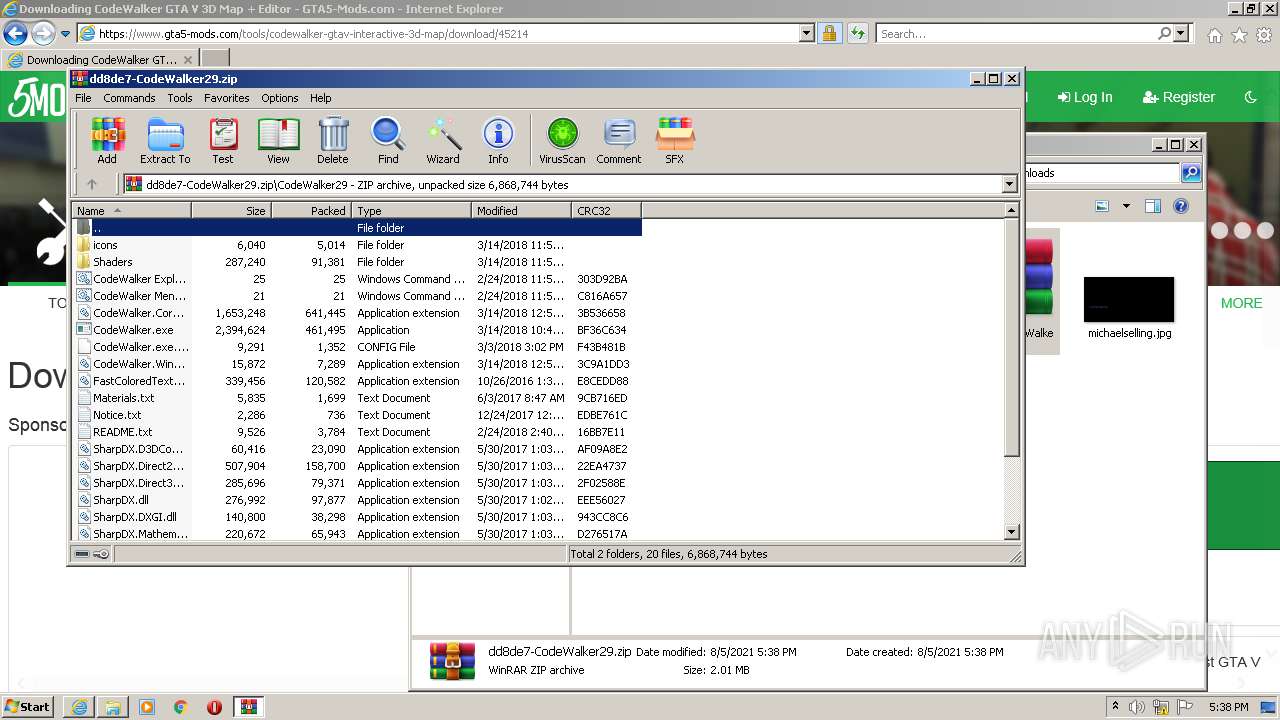The image size is (1280, 720).
Task: Click the WinRAR taskbar button
Action: [x=249, y=706]
